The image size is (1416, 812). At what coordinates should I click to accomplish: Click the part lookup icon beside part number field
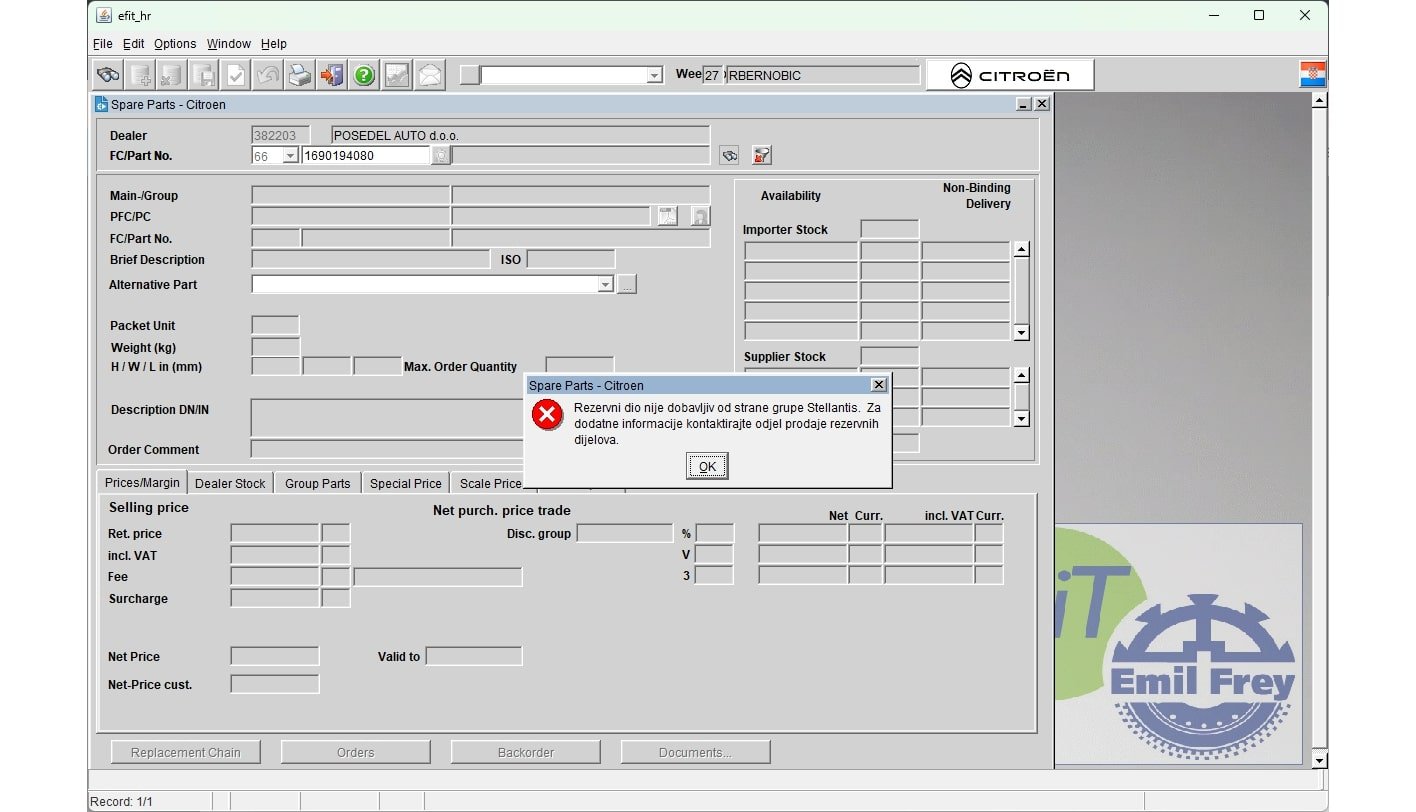(x=440, y=155)
